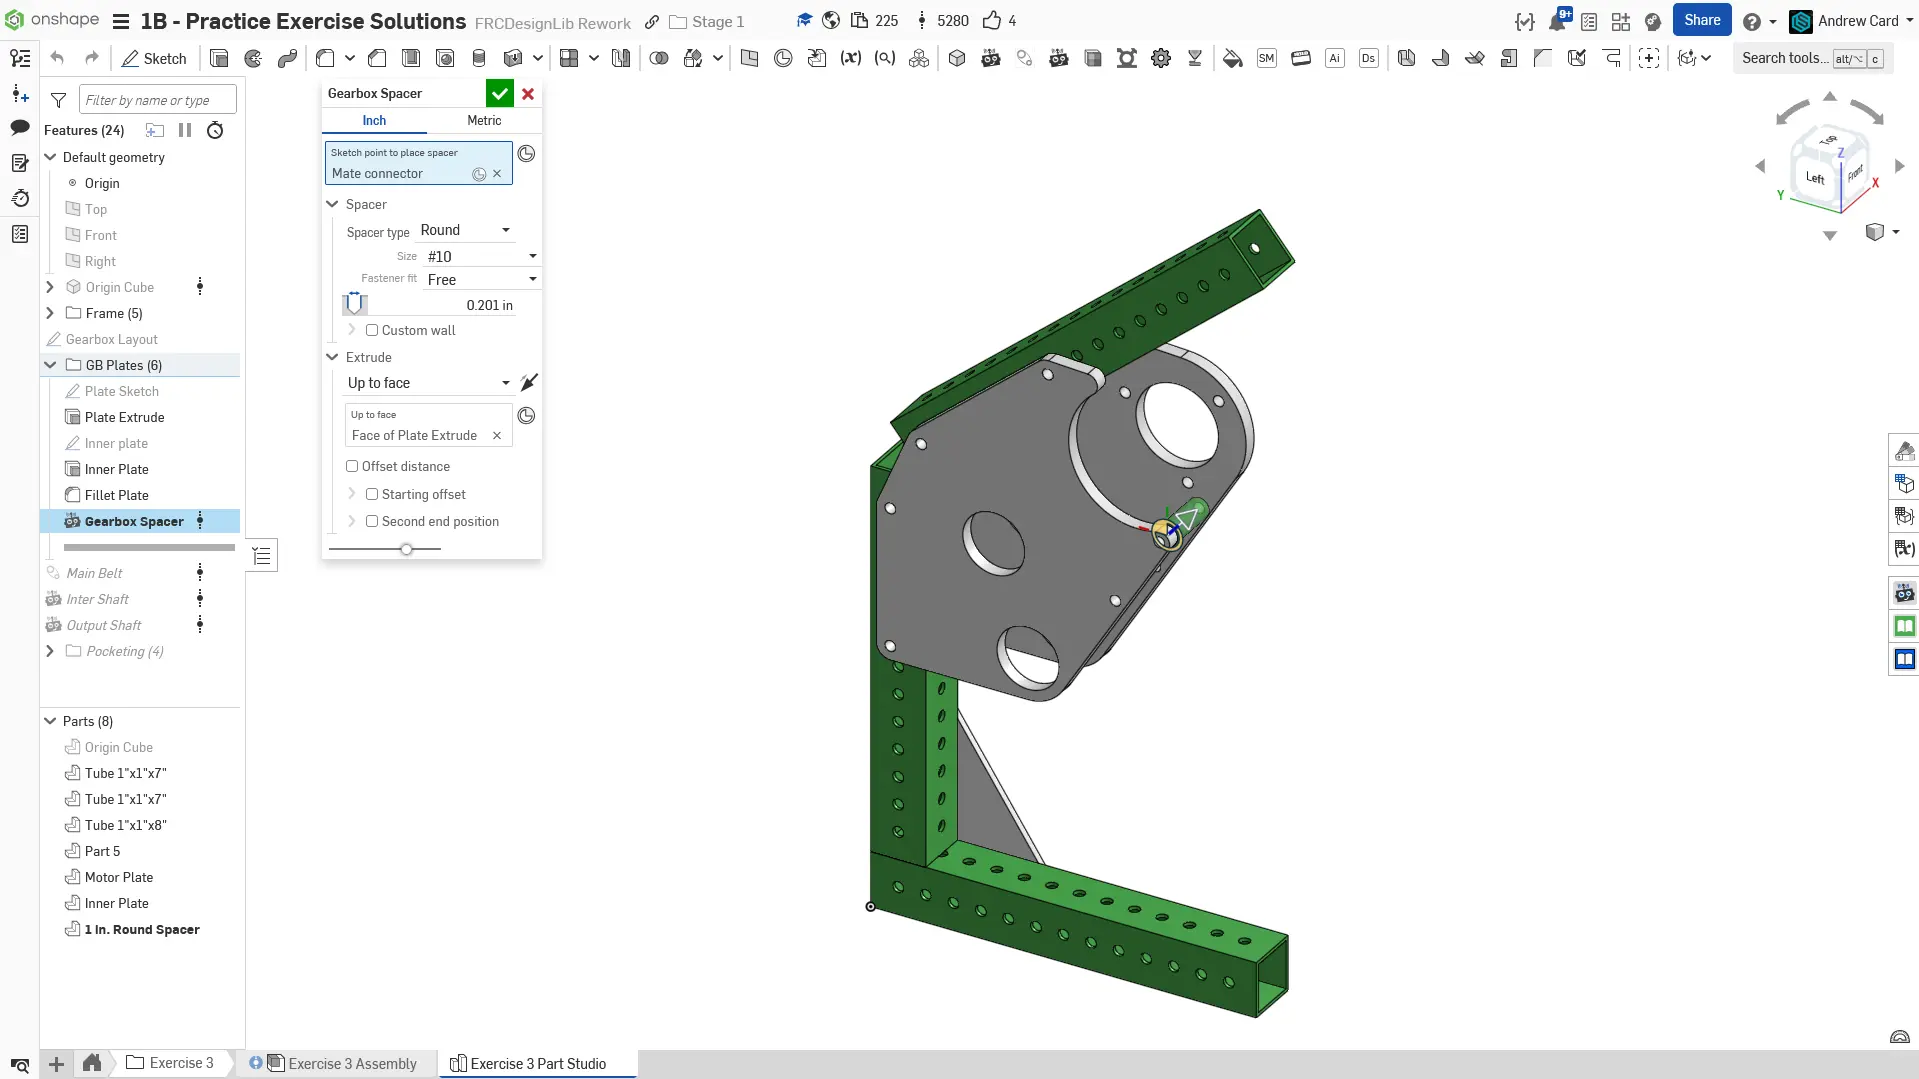Image resolution: width=1919 pixels, height=1079 pixels.
Task: Click the rollback bar pause icon
Action: pyautogui.click(x=185, y=130)
